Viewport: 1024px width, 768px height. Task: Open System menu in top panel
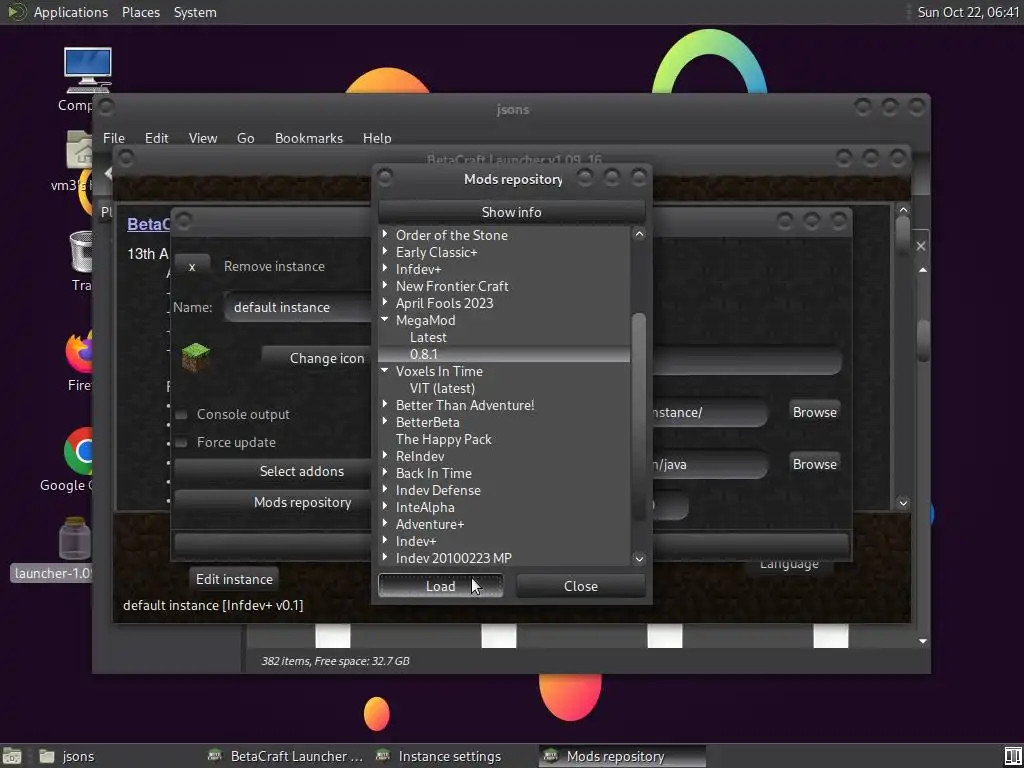pyautogui.click(x=195, y=12)
